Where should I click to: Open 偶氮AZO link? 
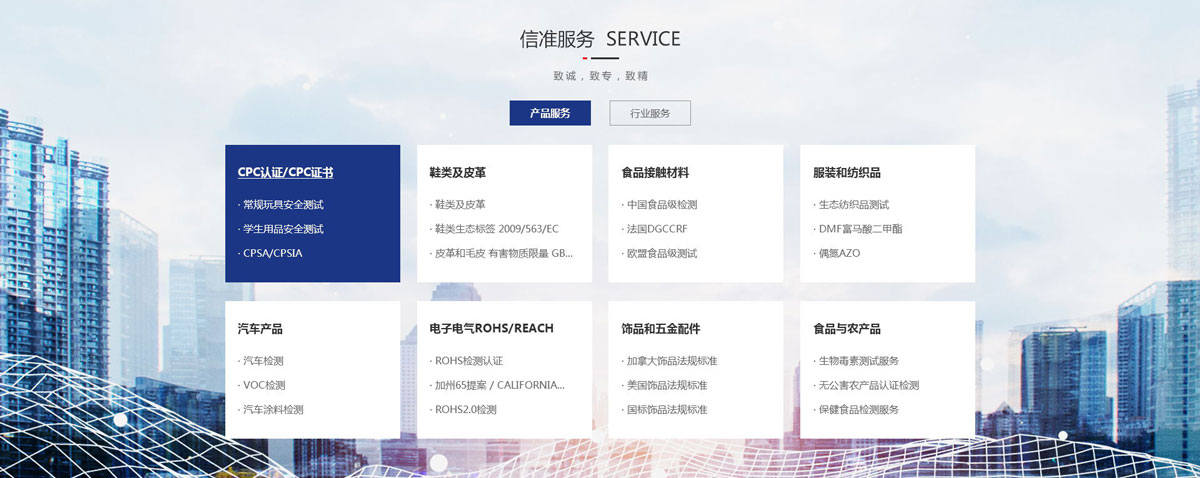coord(839,253)
